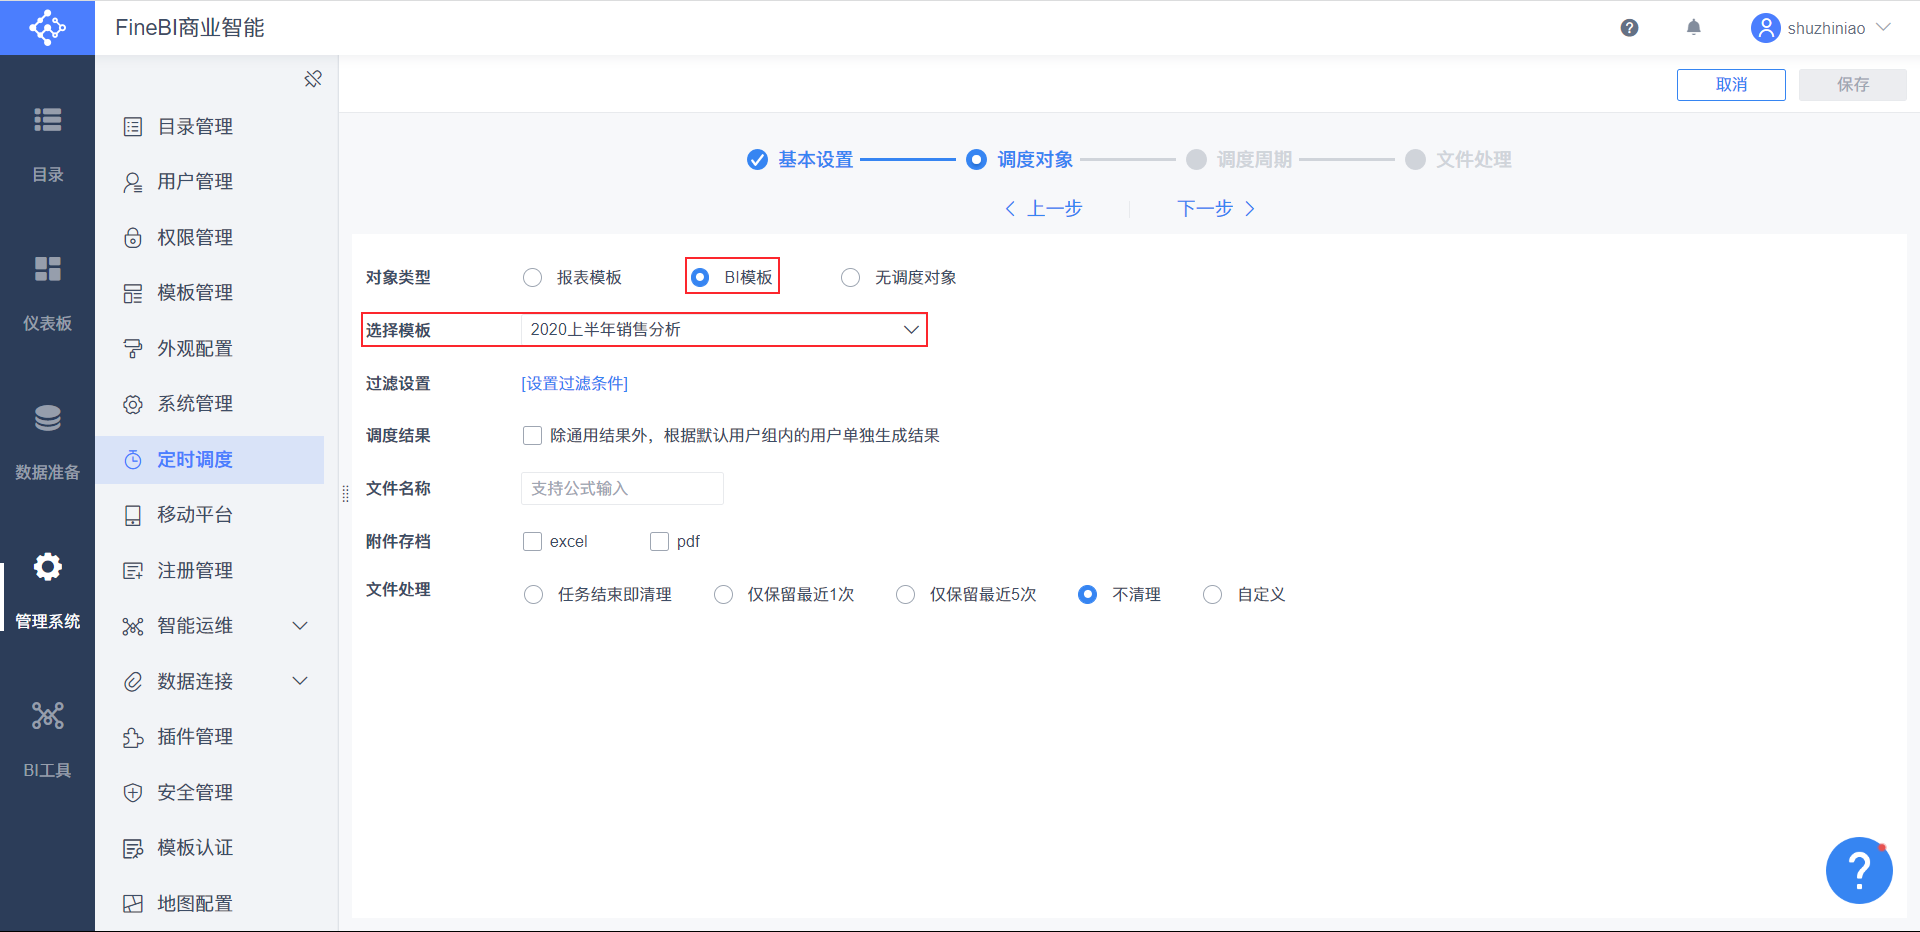The height and width of the screenshot is (932, 1920).
Task: Select 仅保留最近5次 option
Action: [x=905, y=594]
